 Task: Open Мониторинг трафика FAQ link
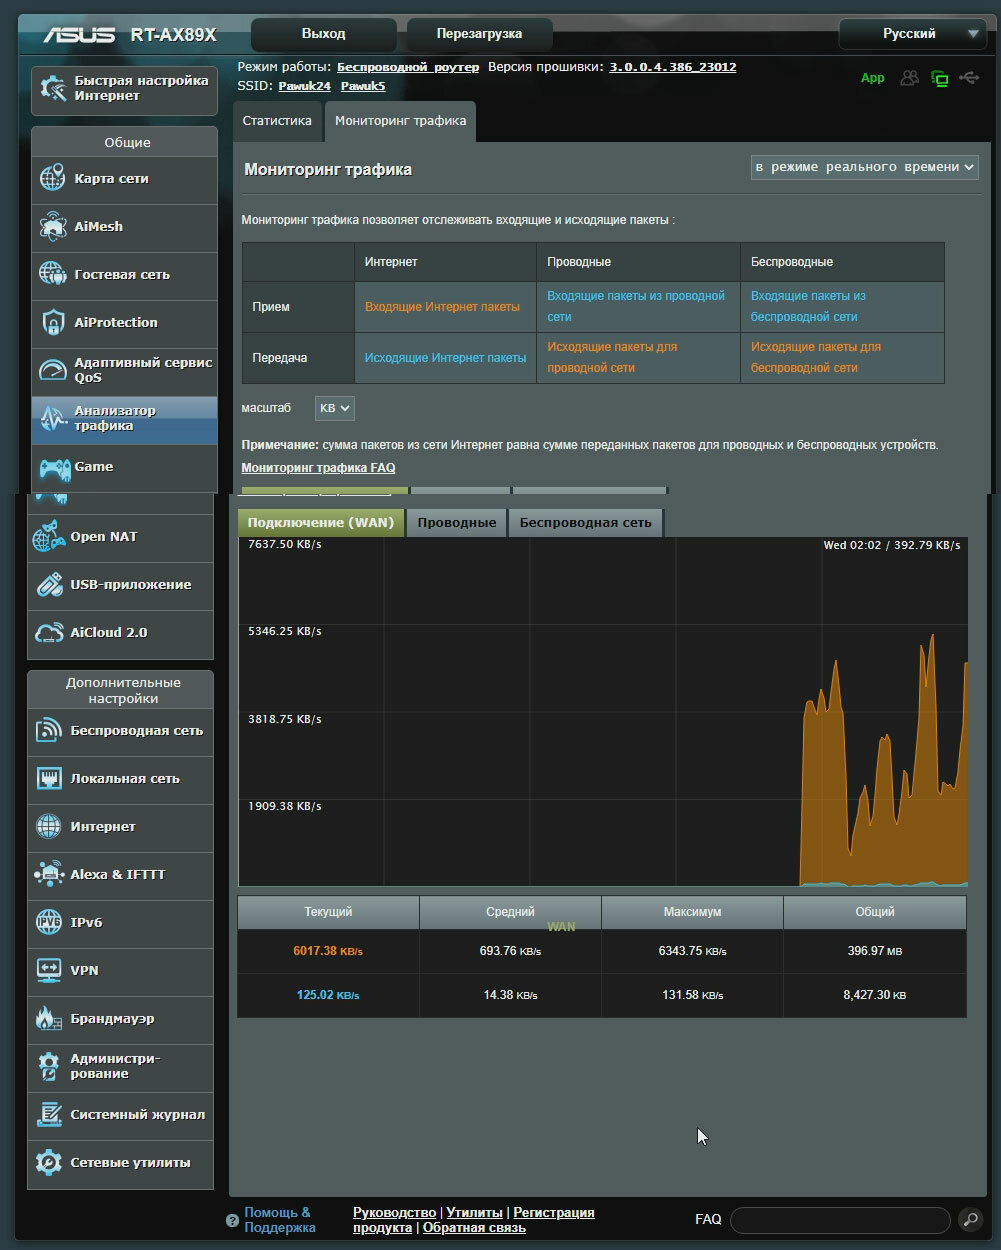point(318,468)
